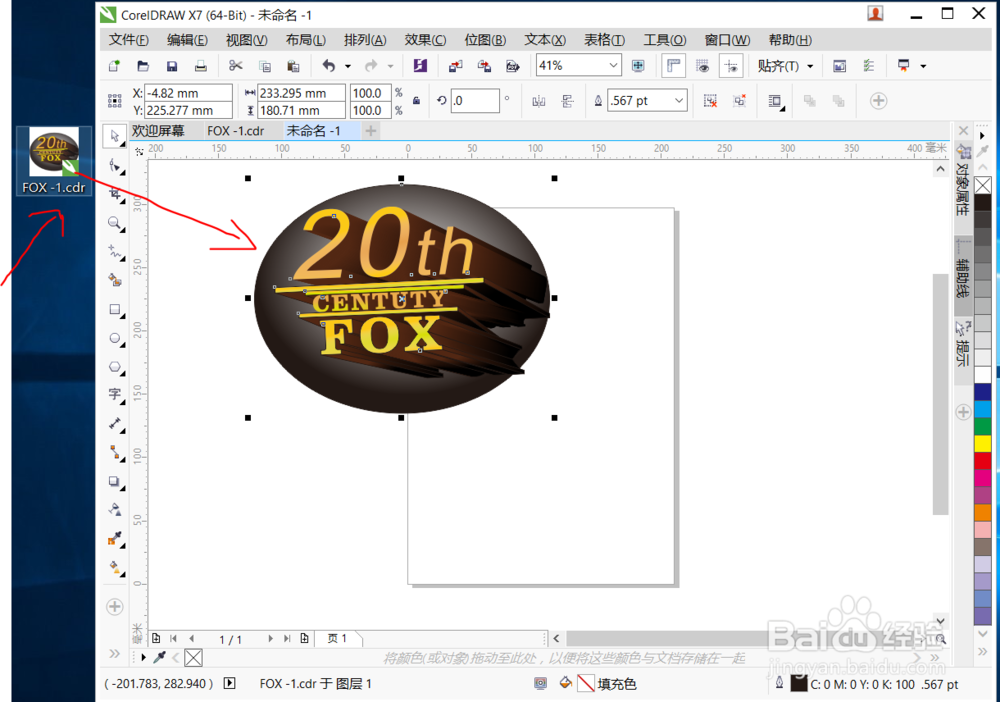1000x702 pixels.
Task: Switch to the 欢迎屏幕 tab
Action: coord(158,131)
